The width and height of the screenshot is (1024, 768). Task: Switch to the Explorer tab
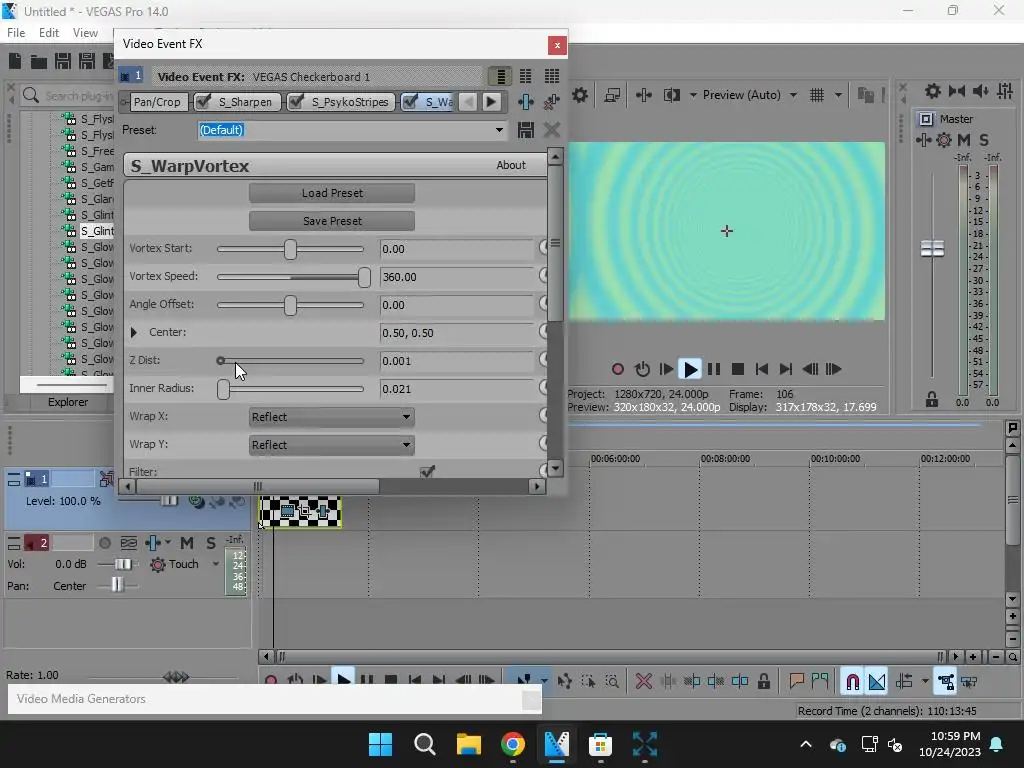pos(68,402)
